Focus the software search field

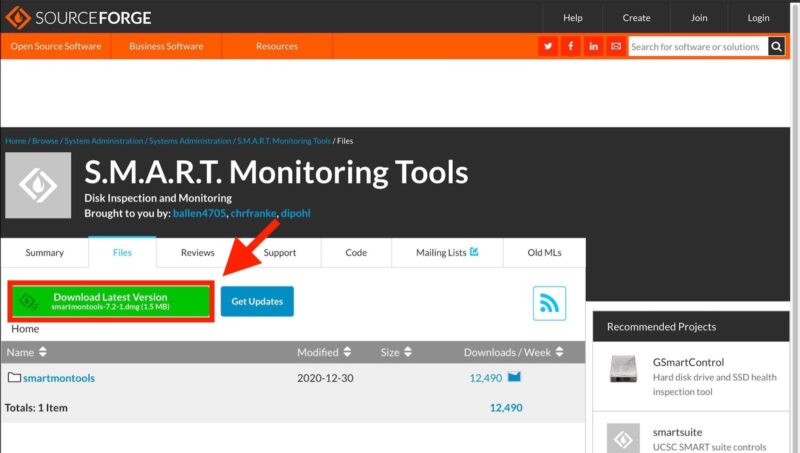coord(697,46)
